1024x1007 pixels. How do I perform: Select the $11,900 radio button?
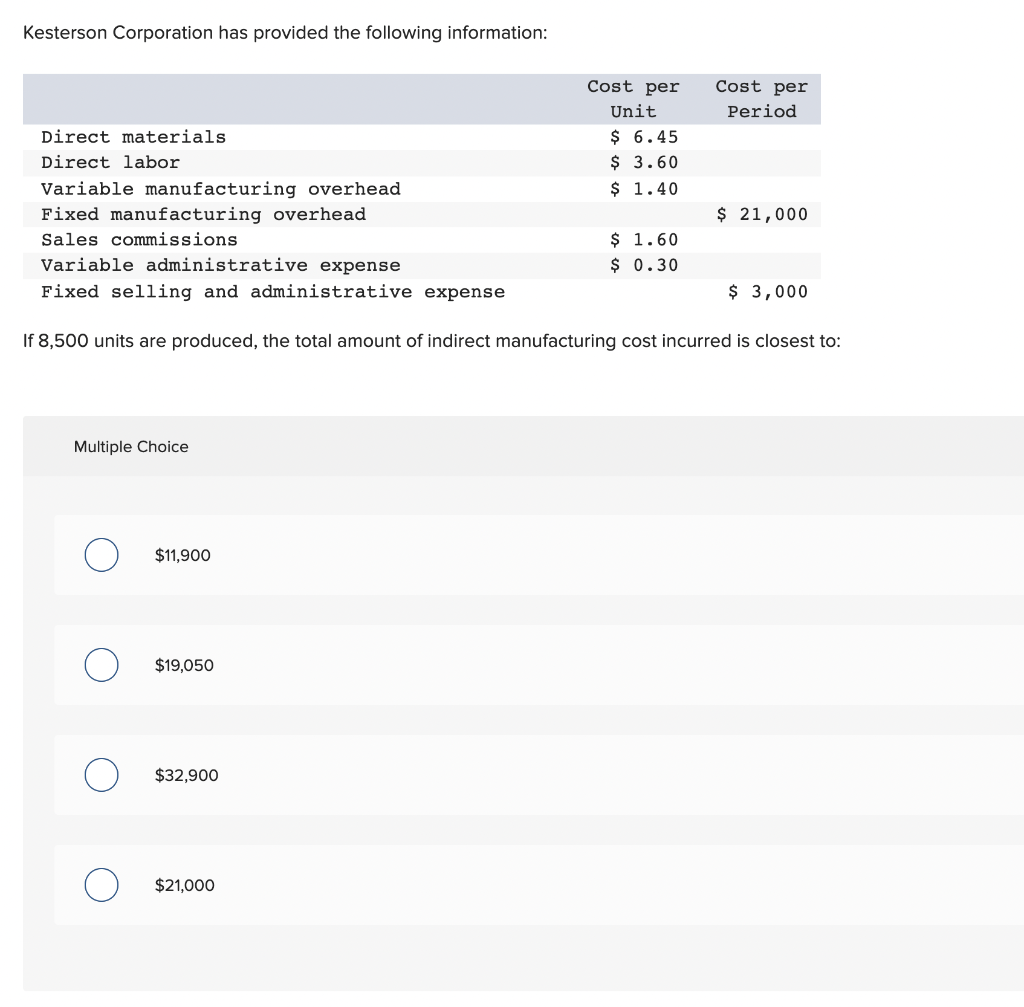101,555
